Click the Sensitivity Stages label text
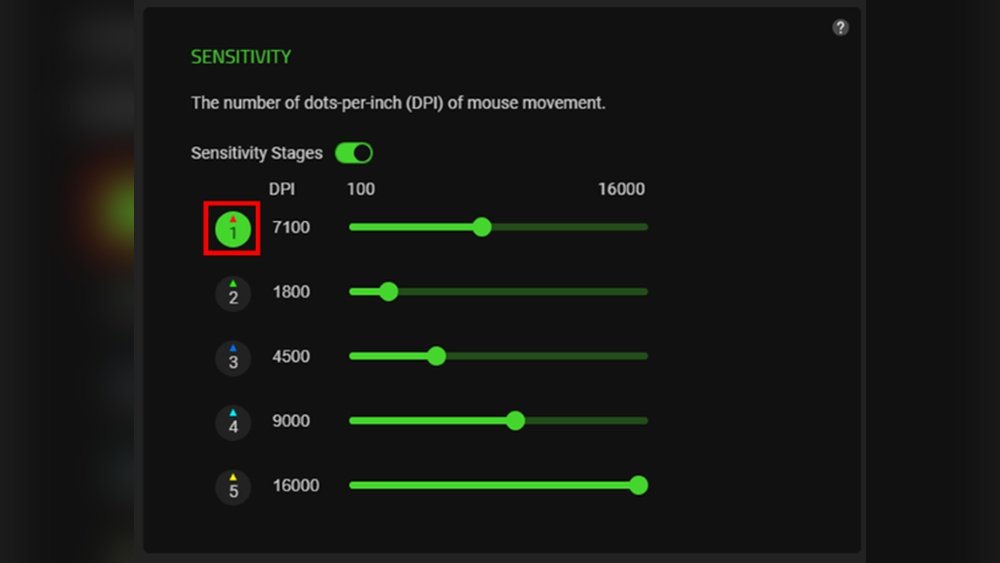1000x563 pixels. [x=257, y=153]
